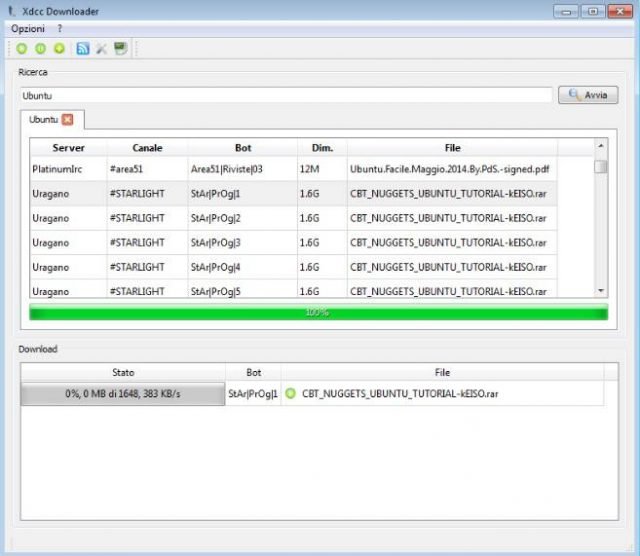
Task: Select the Ubuntu results tab
Action: point(52,120)
